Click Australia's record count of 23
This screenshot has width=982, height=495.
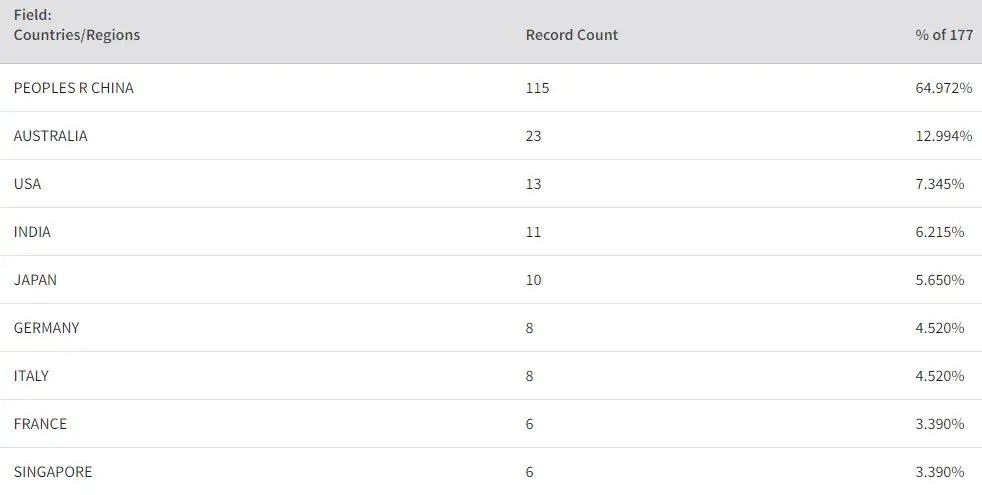click(x=533, y=136)
